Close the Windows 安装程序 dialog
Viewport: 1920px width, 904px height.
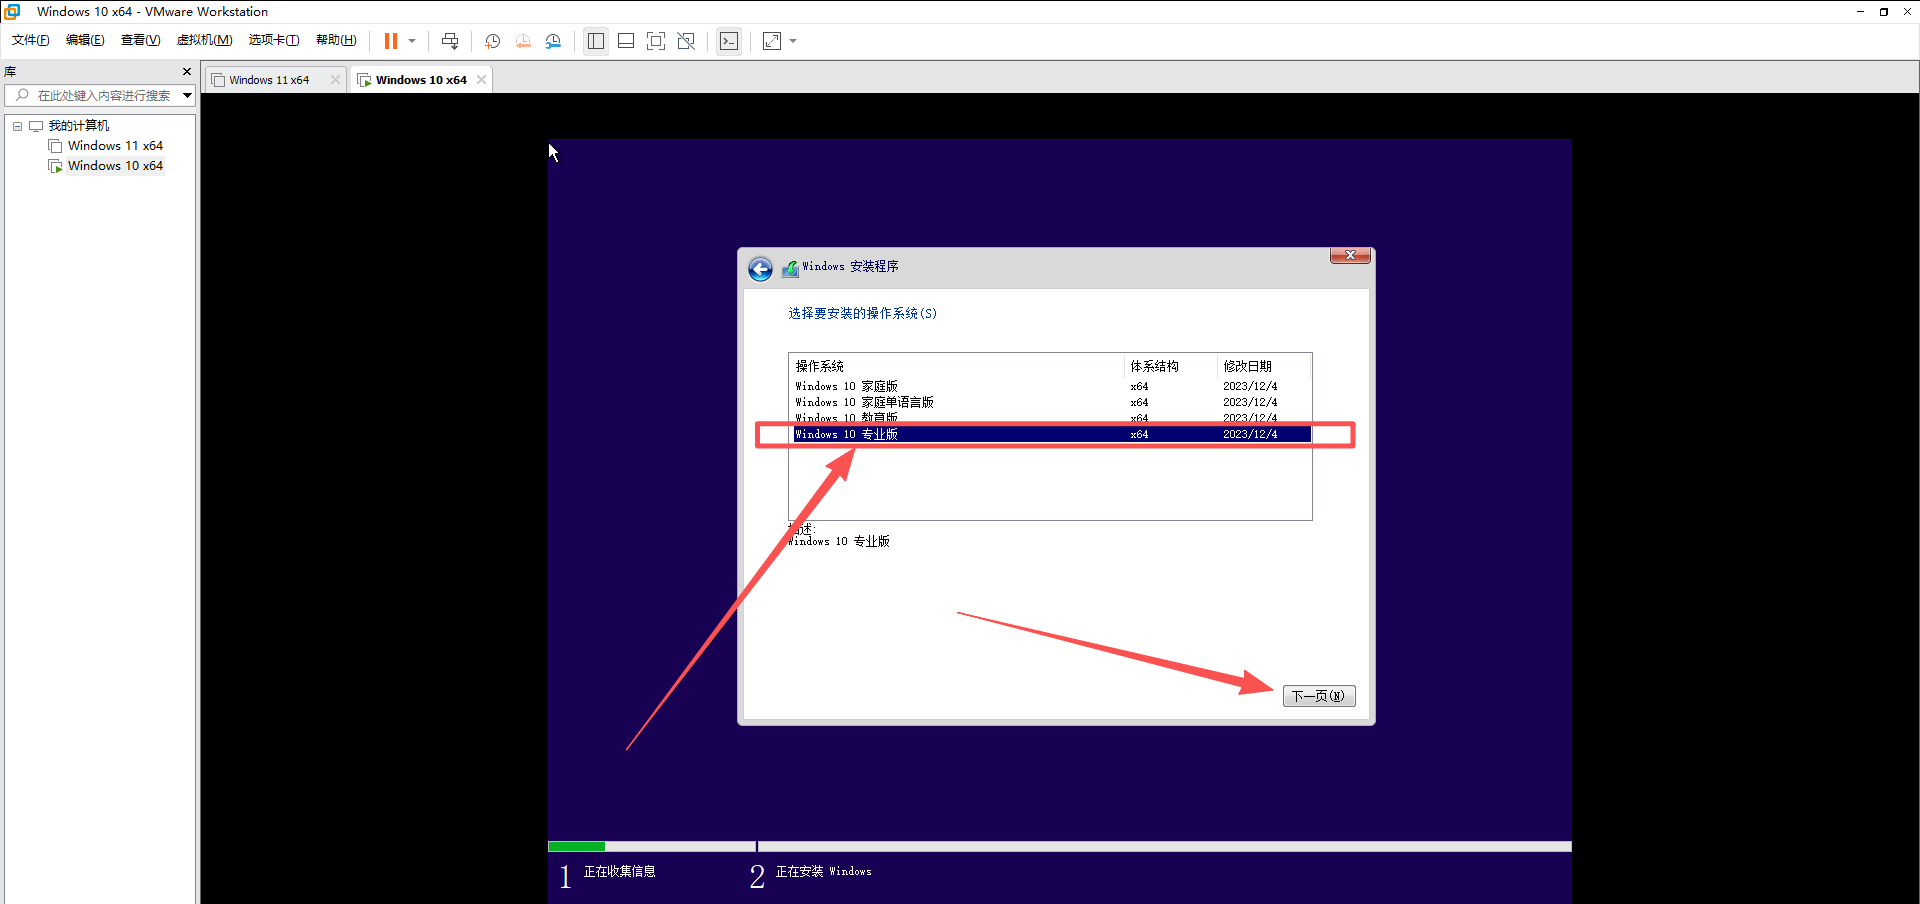pos(1350,256)
